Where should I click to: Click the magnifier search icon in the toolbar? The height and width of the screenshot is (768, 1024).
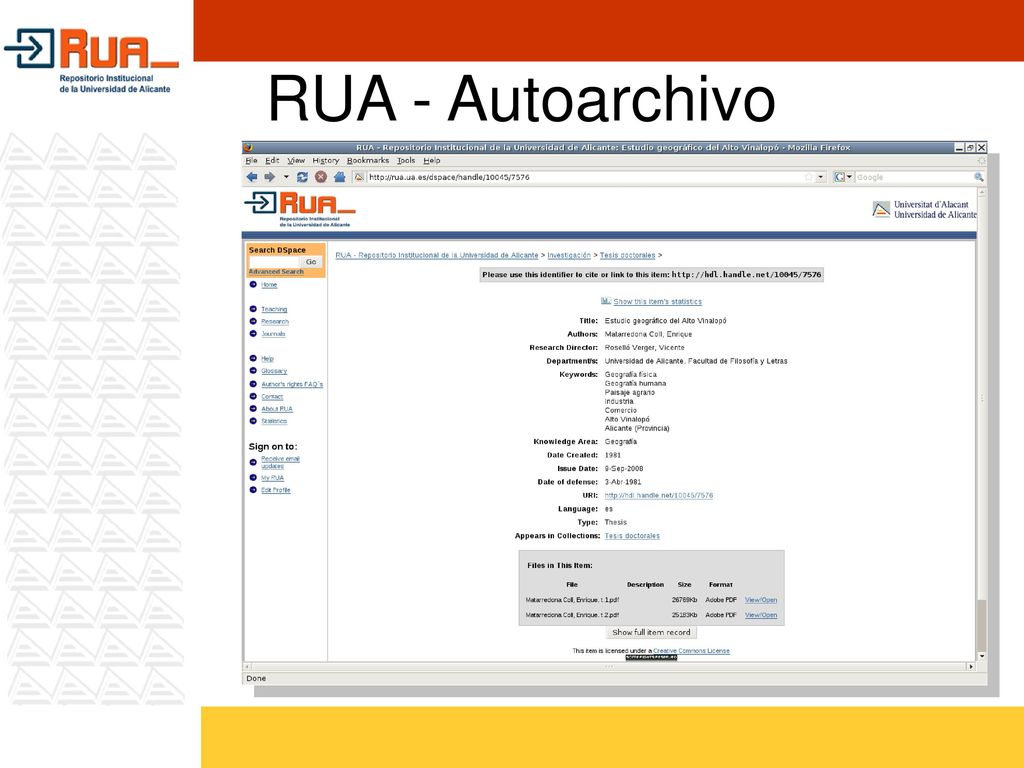click(978, 177)
